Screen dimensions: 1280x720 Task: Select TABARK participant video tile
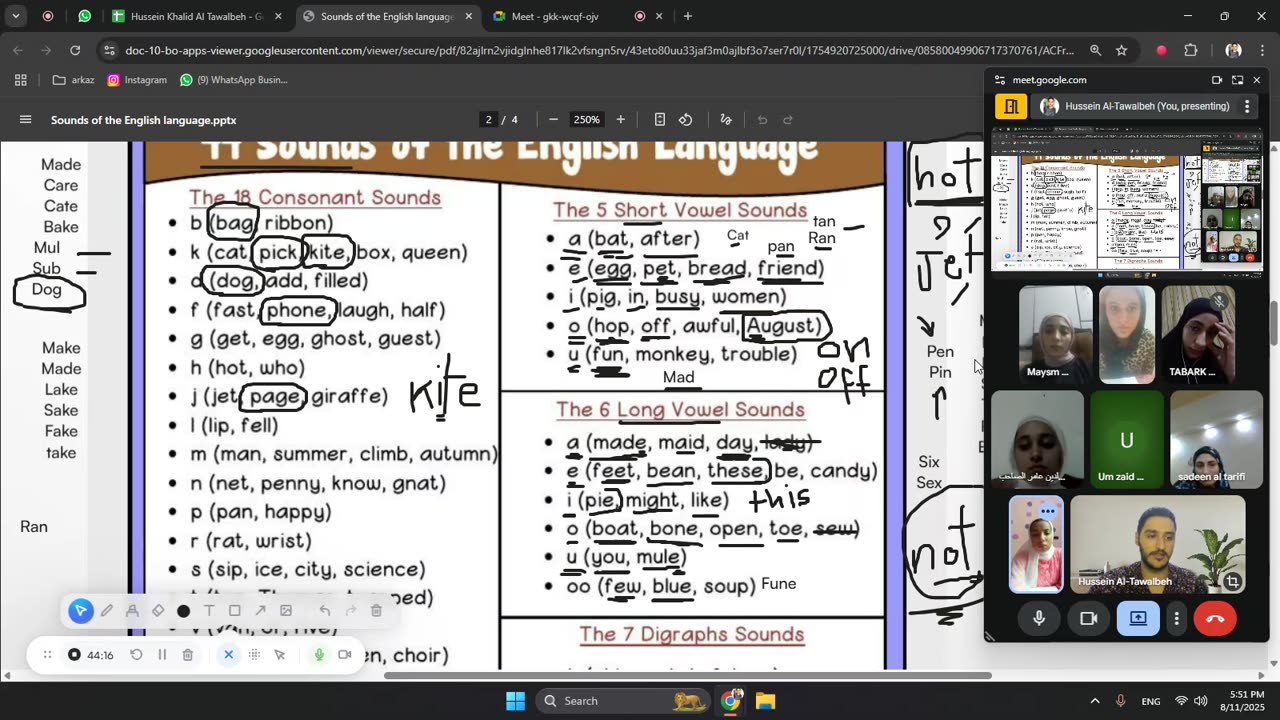(1199, 334)
